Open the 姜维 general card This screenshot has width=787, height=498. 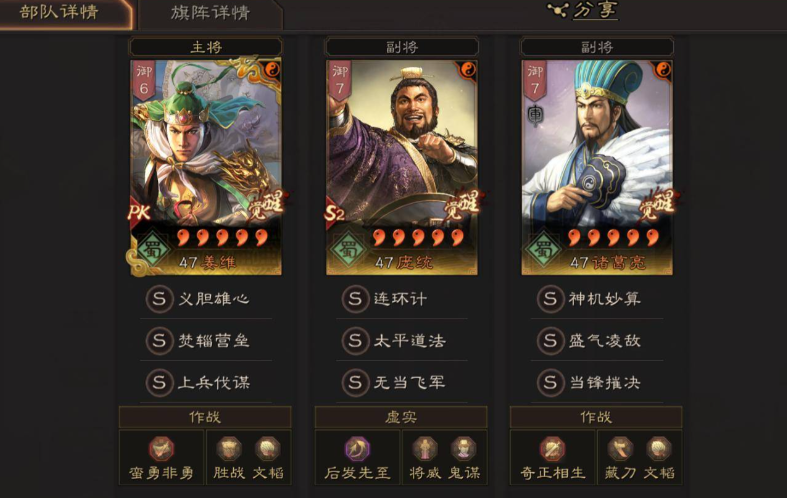206,167
